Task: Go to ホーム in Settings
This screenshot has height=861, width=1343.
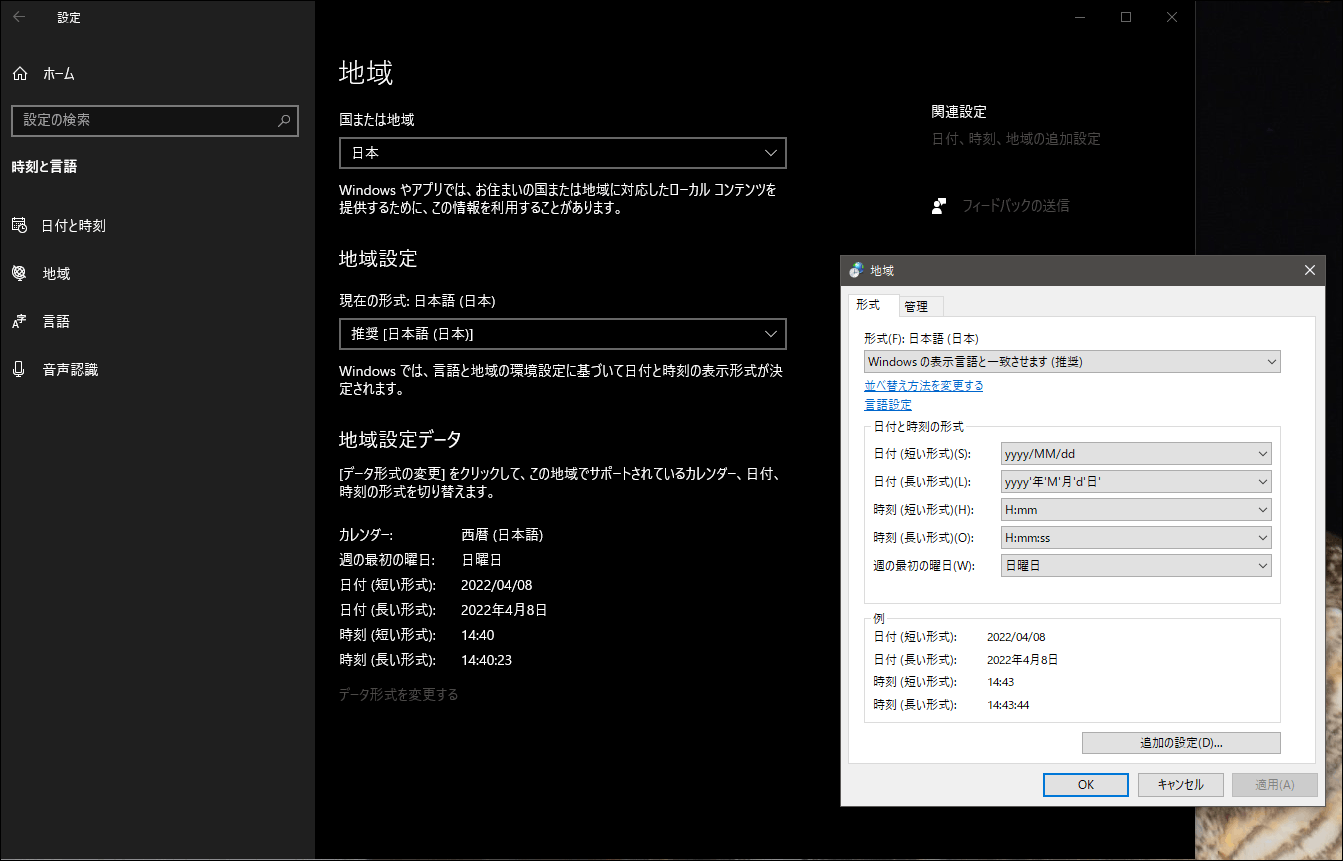Action: point(157,74)
